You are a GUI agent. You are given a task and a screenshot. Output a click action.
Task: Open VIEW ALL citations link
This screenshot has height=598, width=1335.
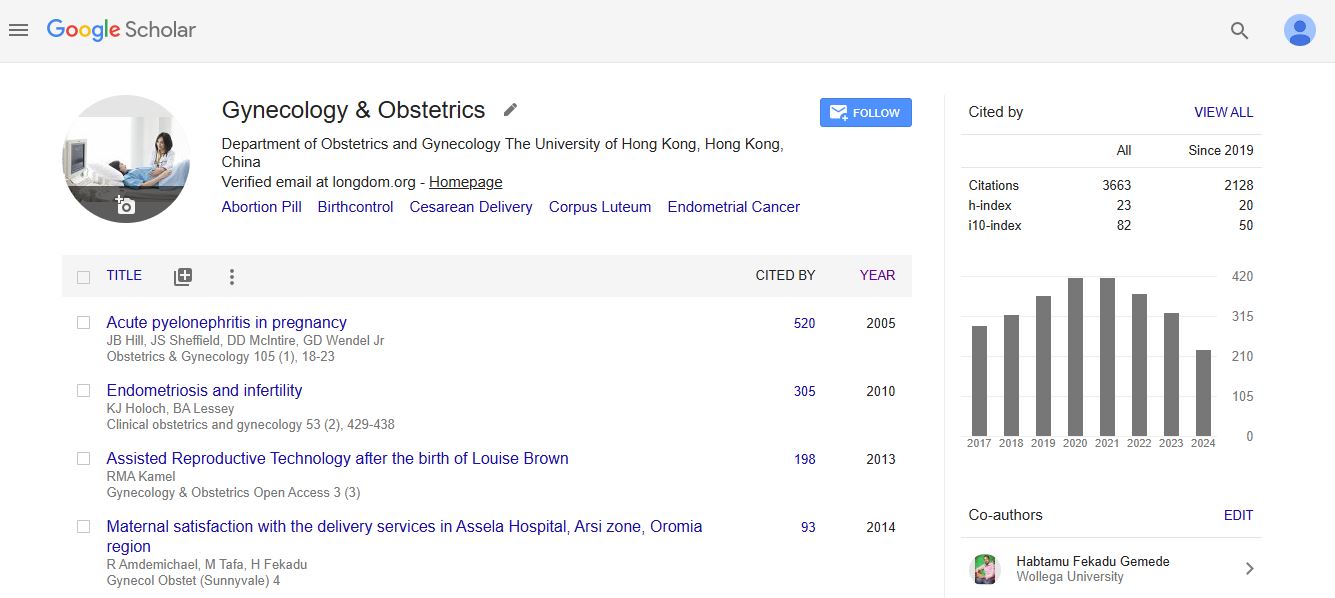[1223, 113]
